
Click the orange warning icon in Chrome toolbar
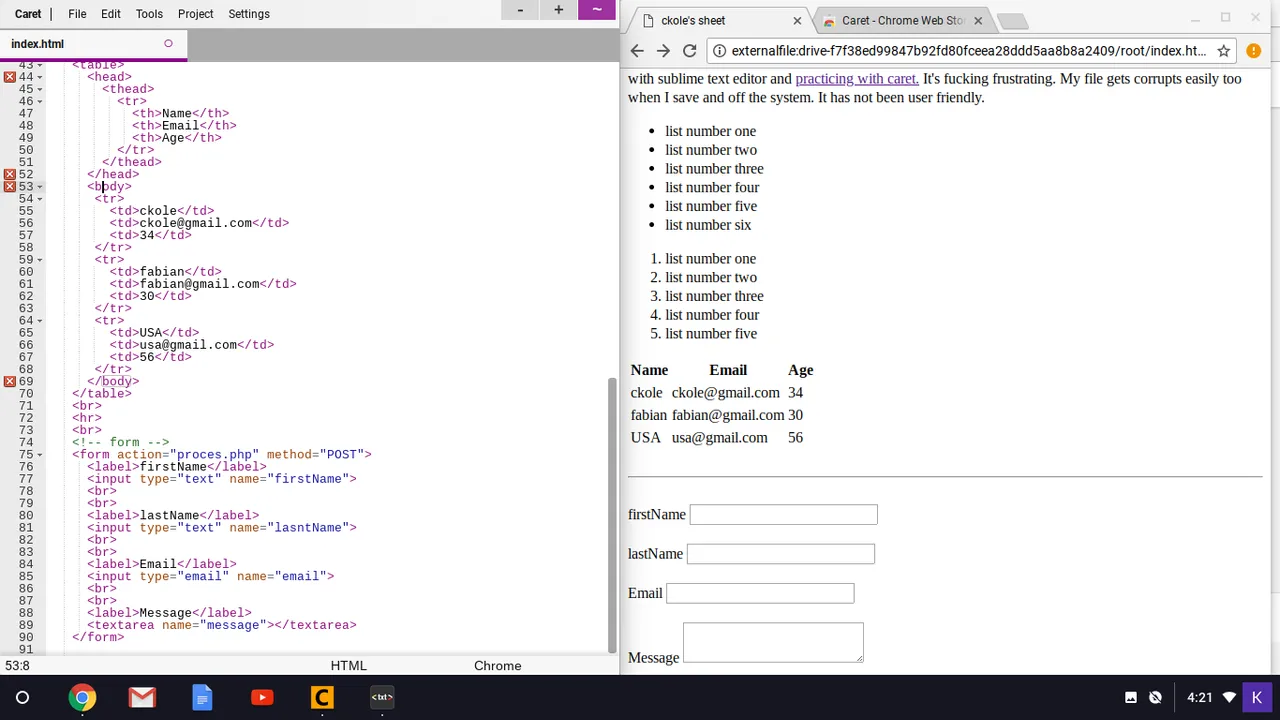coord(1253,51)
